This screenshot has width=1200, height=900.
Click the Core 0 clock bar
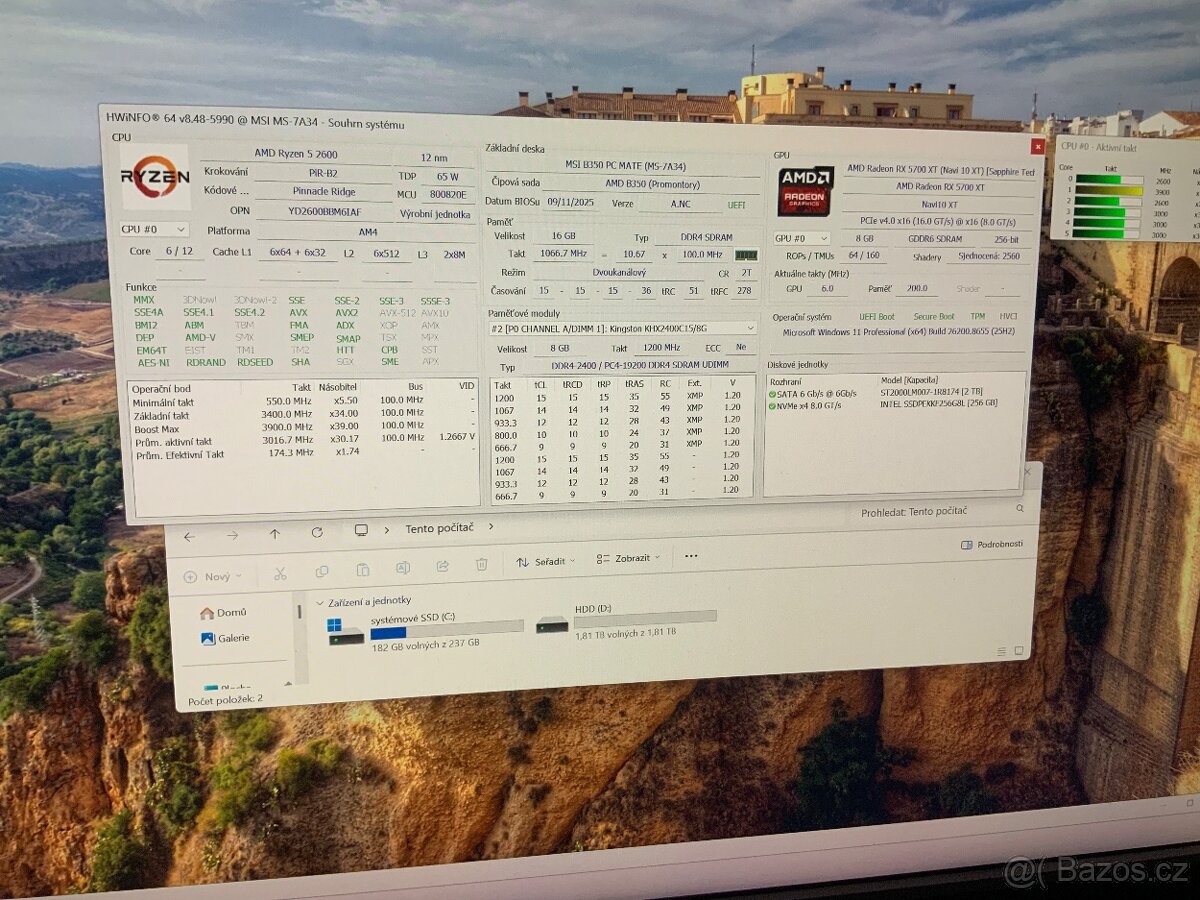click(1109, 180)
